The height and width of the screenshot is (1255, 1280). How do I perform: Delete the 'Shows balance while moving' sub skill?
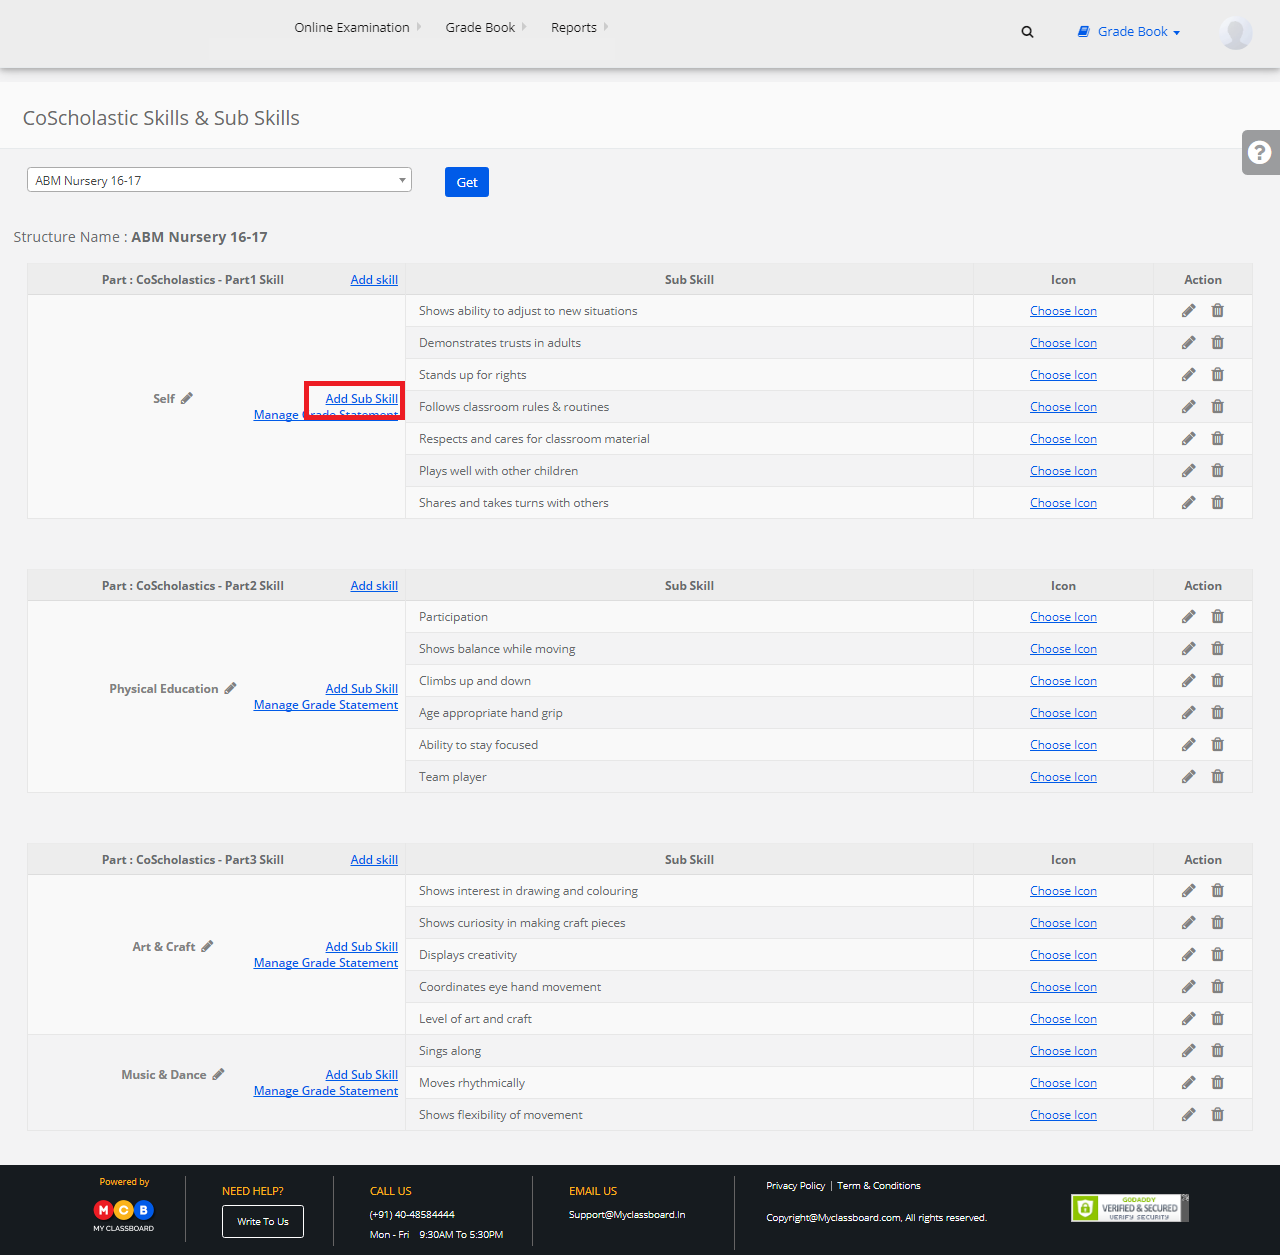(1217, 649)
